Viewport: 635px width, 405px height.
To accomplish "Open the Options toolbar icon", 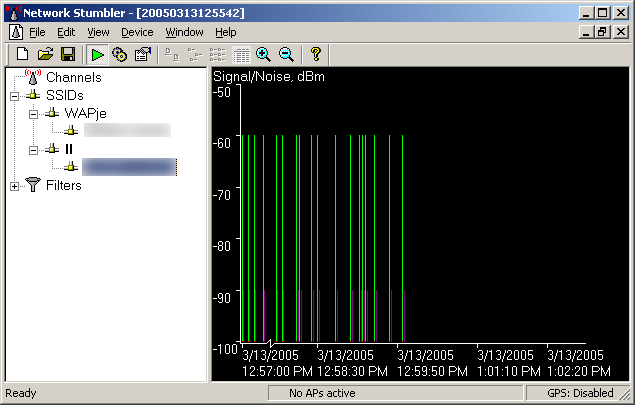I will pos(143,54).
